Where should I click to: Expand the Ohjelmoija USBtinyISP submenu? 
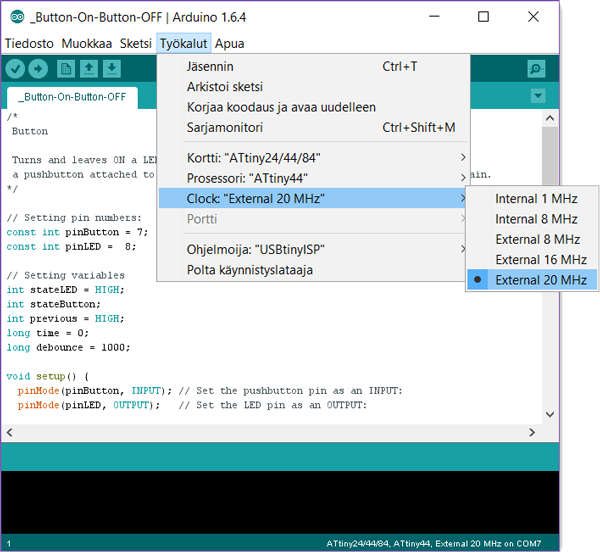tap(313, 249)
